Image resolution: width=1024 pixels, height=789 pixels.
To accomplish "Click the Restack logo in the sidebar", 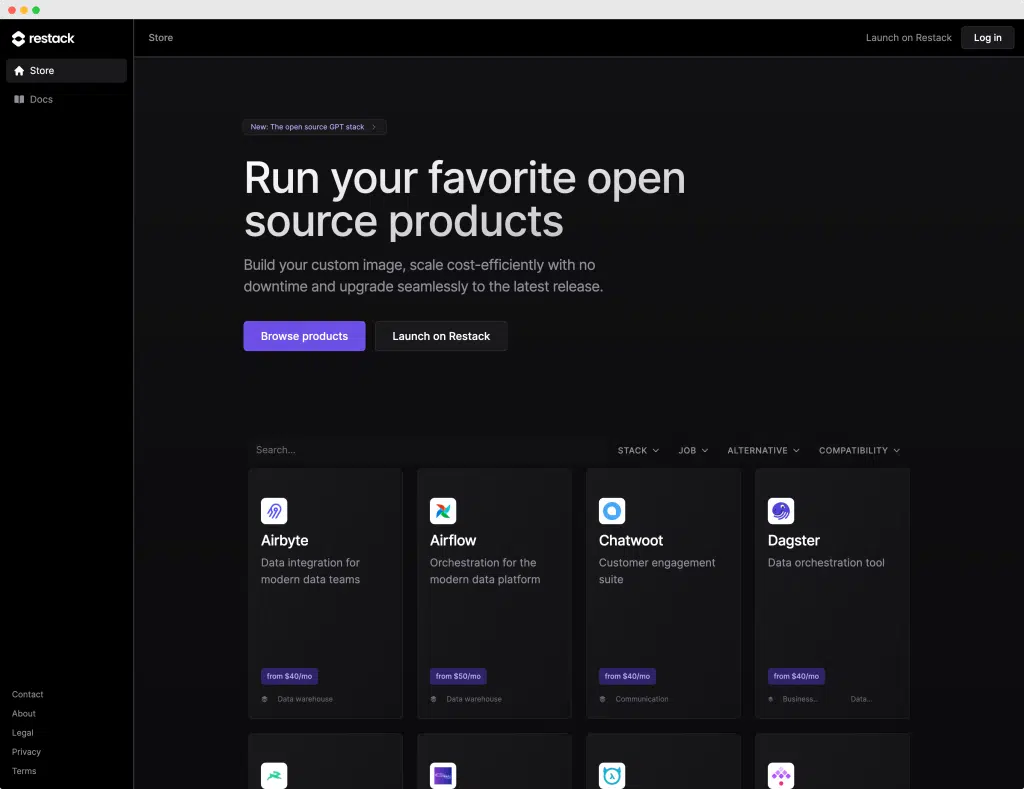I will [43, 39].
